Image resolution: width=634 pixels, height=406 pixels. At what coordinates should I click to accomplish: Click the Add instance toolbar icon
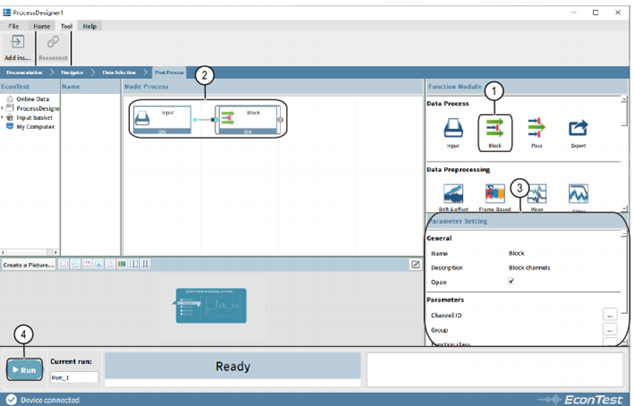click(17, 42)
